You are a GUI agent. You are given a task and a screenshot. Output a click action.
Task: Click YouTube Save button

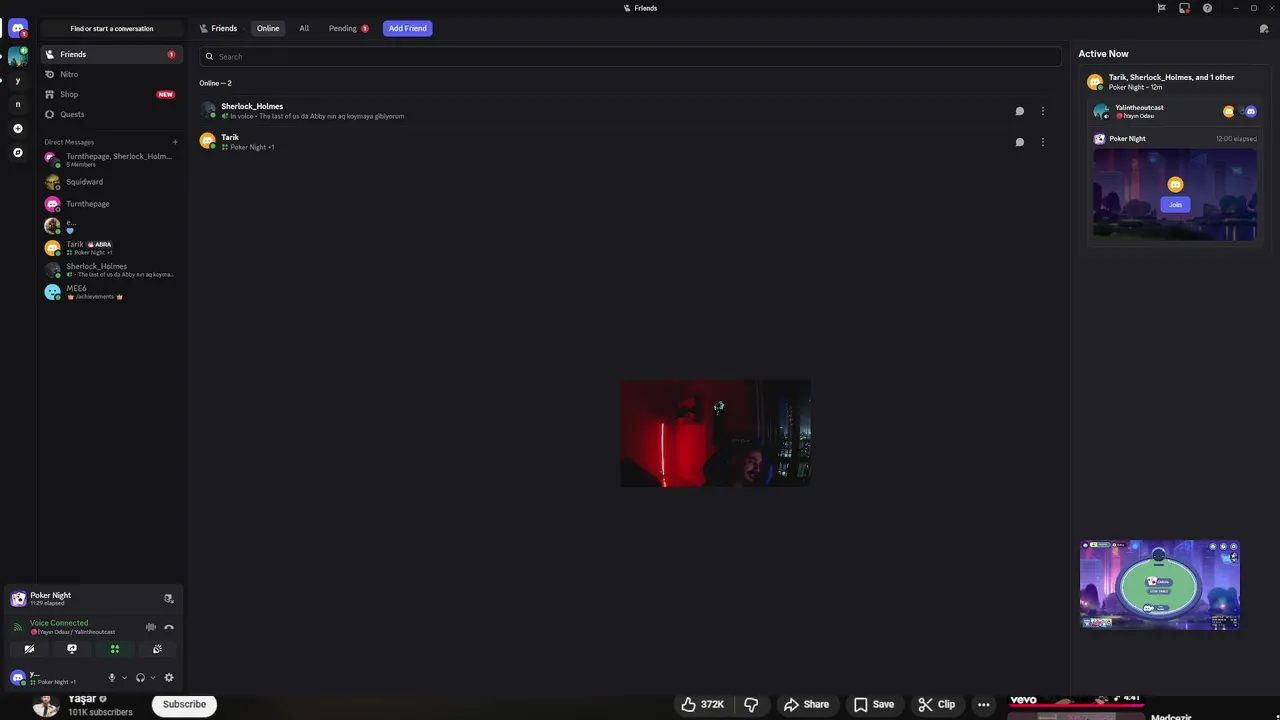pyautogui.click(x=873, y=704)
